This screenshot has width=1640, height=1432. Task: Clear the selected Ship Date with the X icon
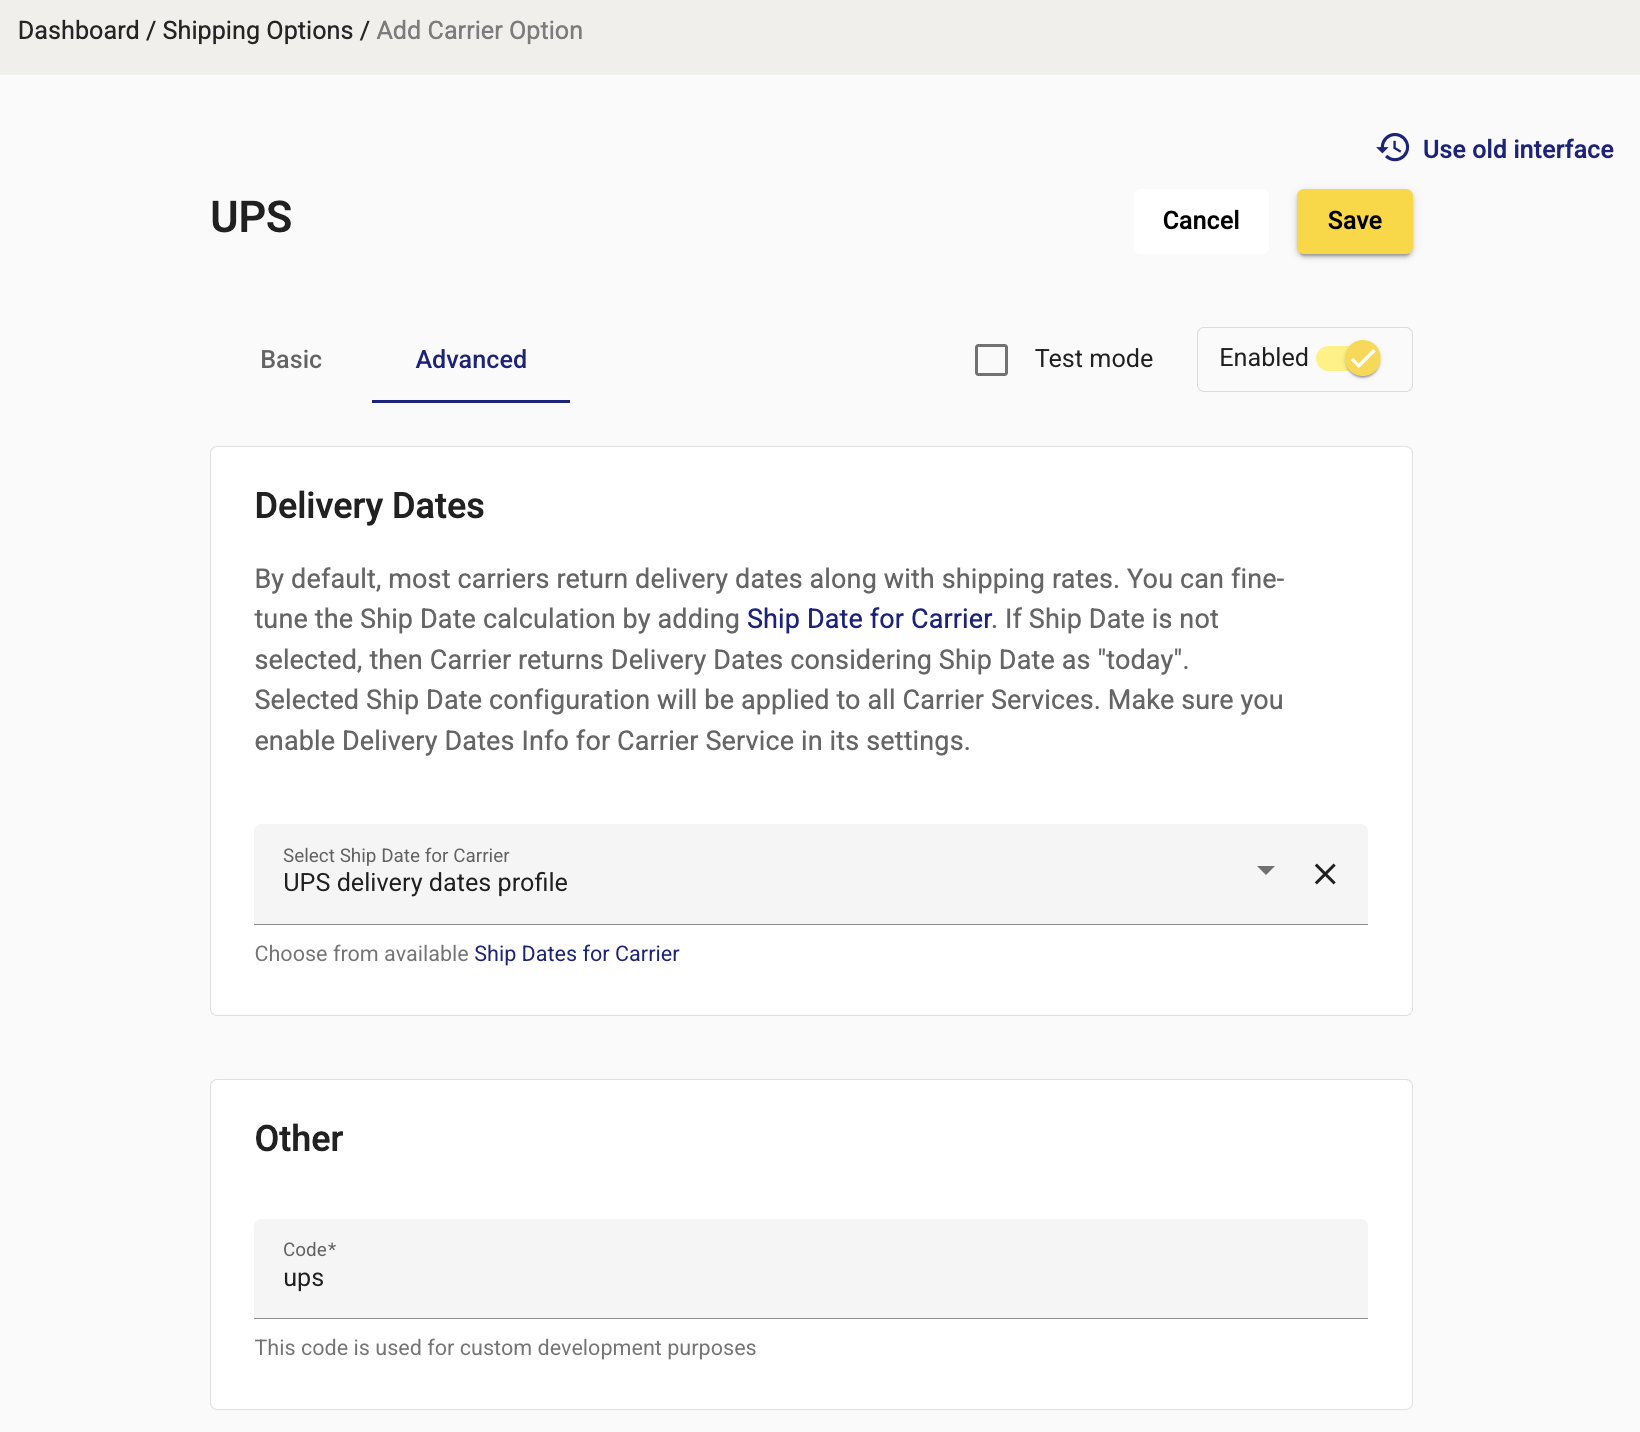pyautogui.click(x=1325, y=874)
